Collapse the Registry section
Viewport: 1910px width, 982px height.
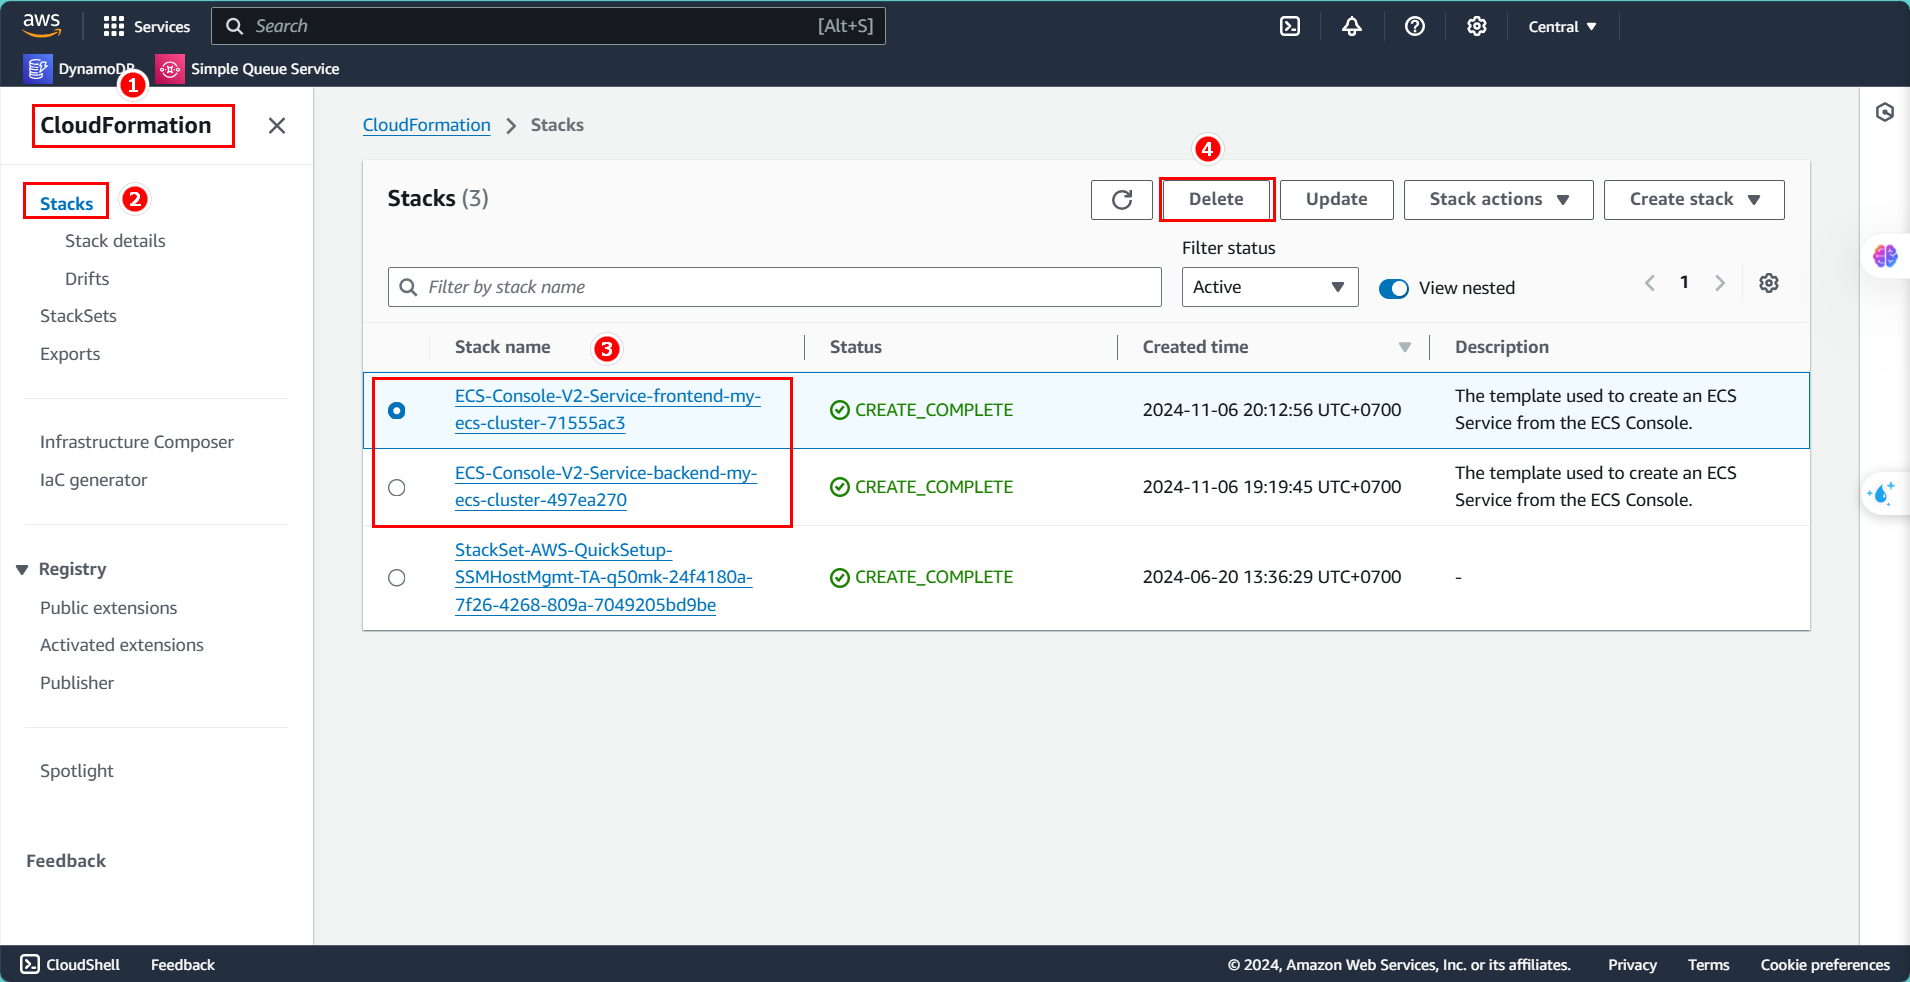pyautogui.click(x=22, y=569)
